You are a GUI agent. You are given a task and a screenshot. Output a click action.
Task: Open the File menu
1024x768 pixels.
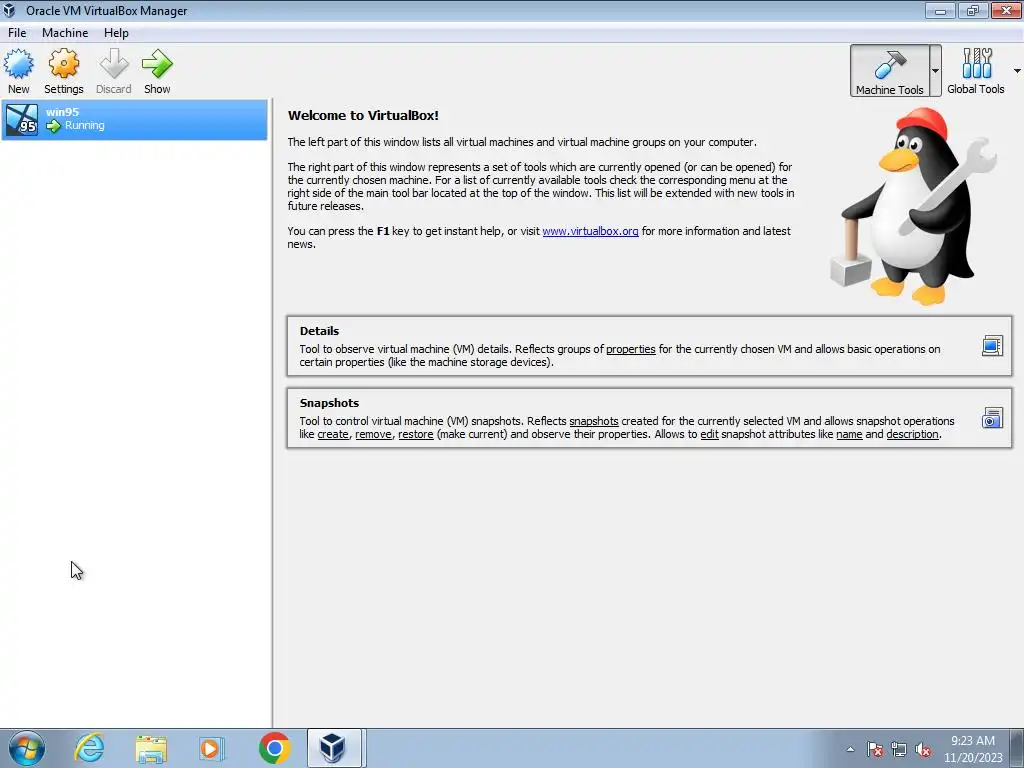[x=17, y=33]
